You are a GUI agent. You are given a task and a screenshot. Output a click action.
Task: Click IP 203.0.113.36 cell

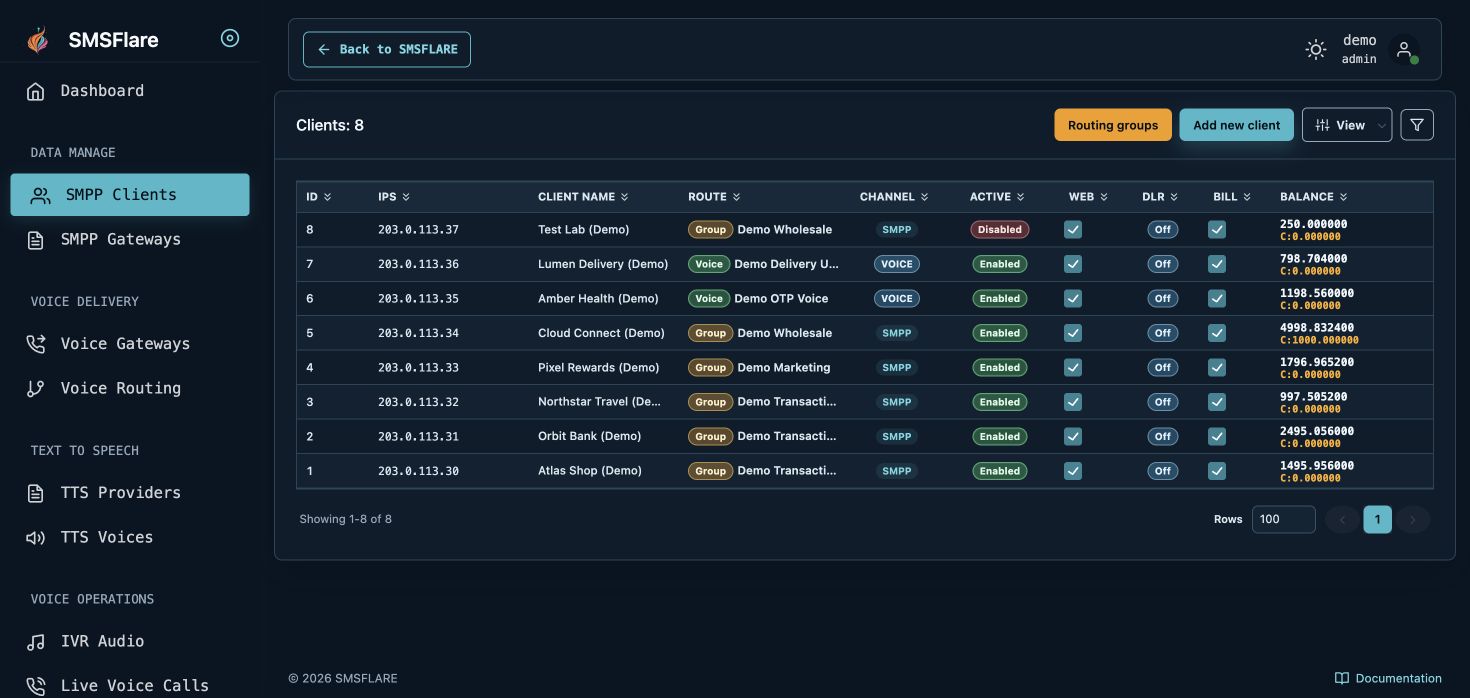tap(418, 264)
